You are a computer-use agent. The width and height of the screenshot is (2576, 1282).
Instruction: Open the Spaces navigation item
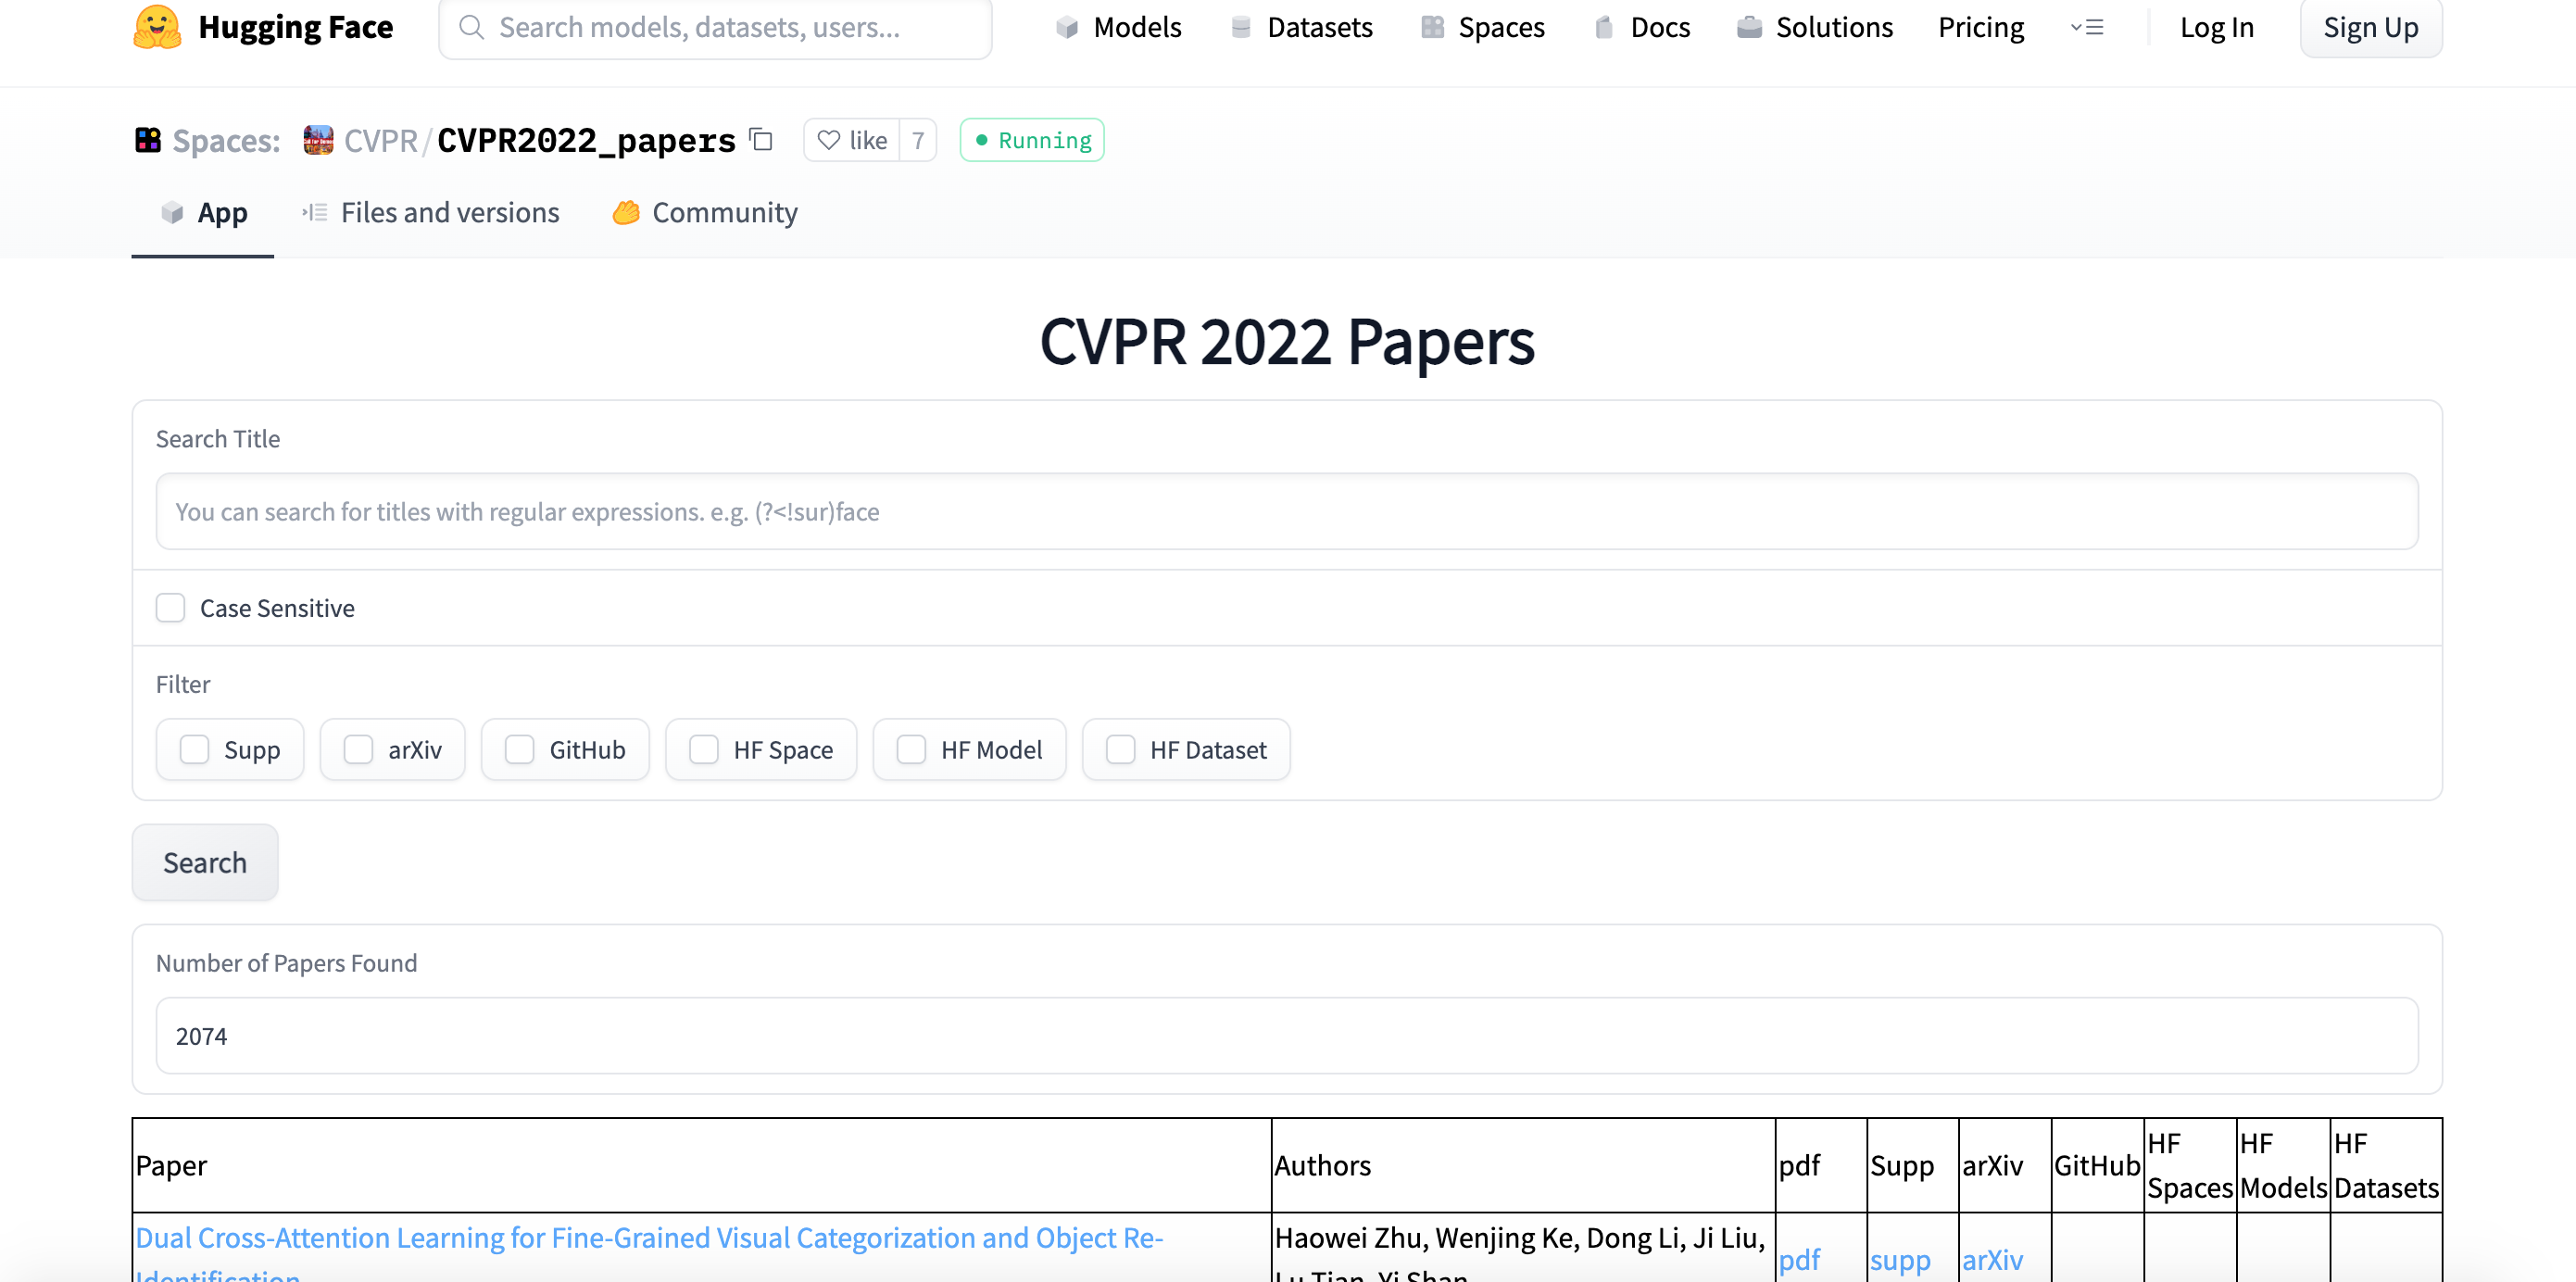1483,27
